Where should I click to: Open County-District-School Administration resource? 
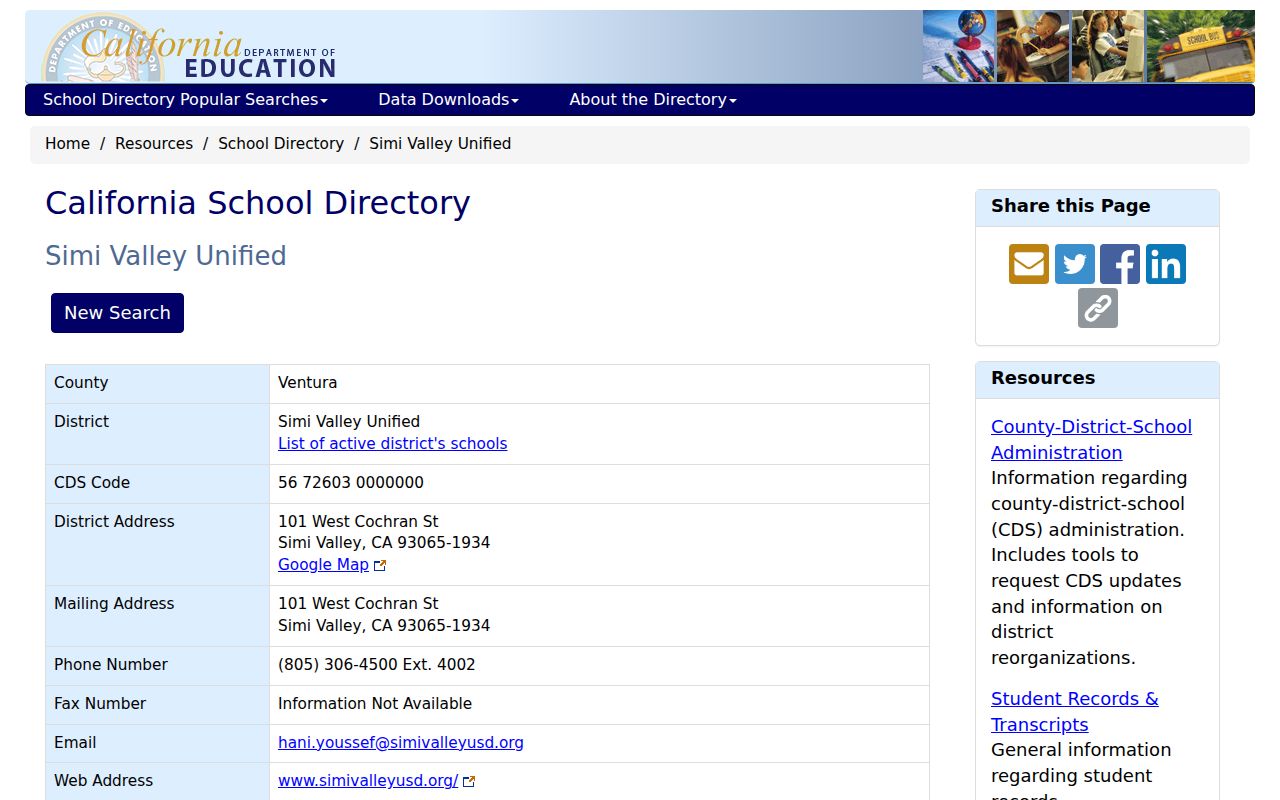click(x=1091, y=439)
